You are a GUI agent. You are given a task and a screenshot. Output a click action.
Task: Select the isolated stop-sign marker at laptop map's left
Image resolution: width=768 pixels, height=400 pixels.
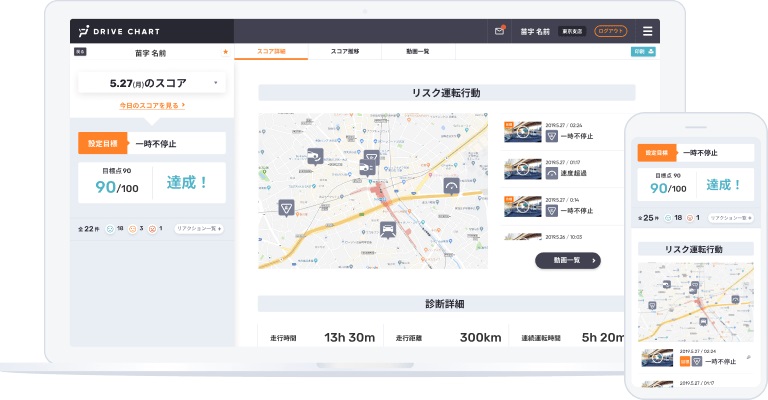coord(286,208)
